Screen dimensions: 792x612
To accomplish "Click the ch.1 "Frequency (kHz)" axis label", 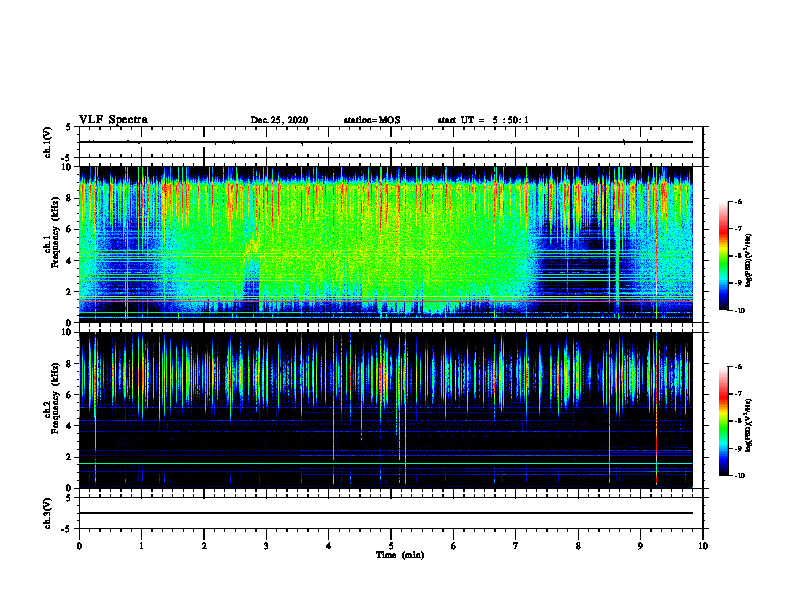I will point(56,233).
